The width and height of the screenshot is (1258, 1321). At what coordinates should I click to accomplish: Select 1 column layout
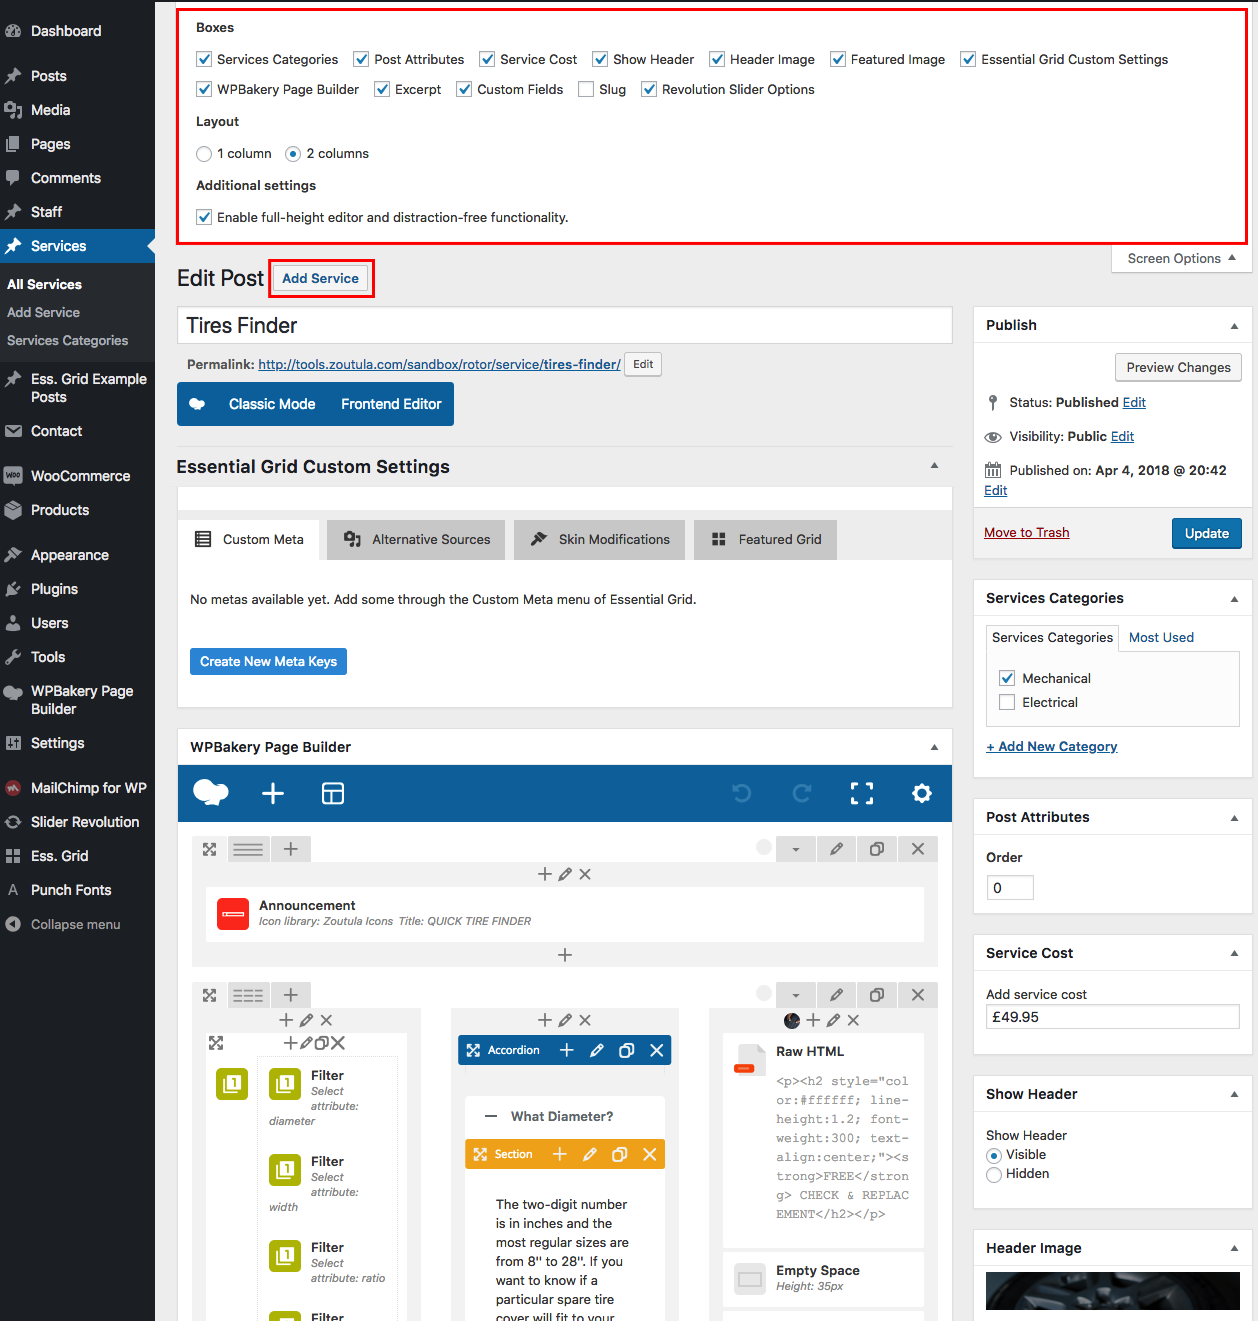204,154
